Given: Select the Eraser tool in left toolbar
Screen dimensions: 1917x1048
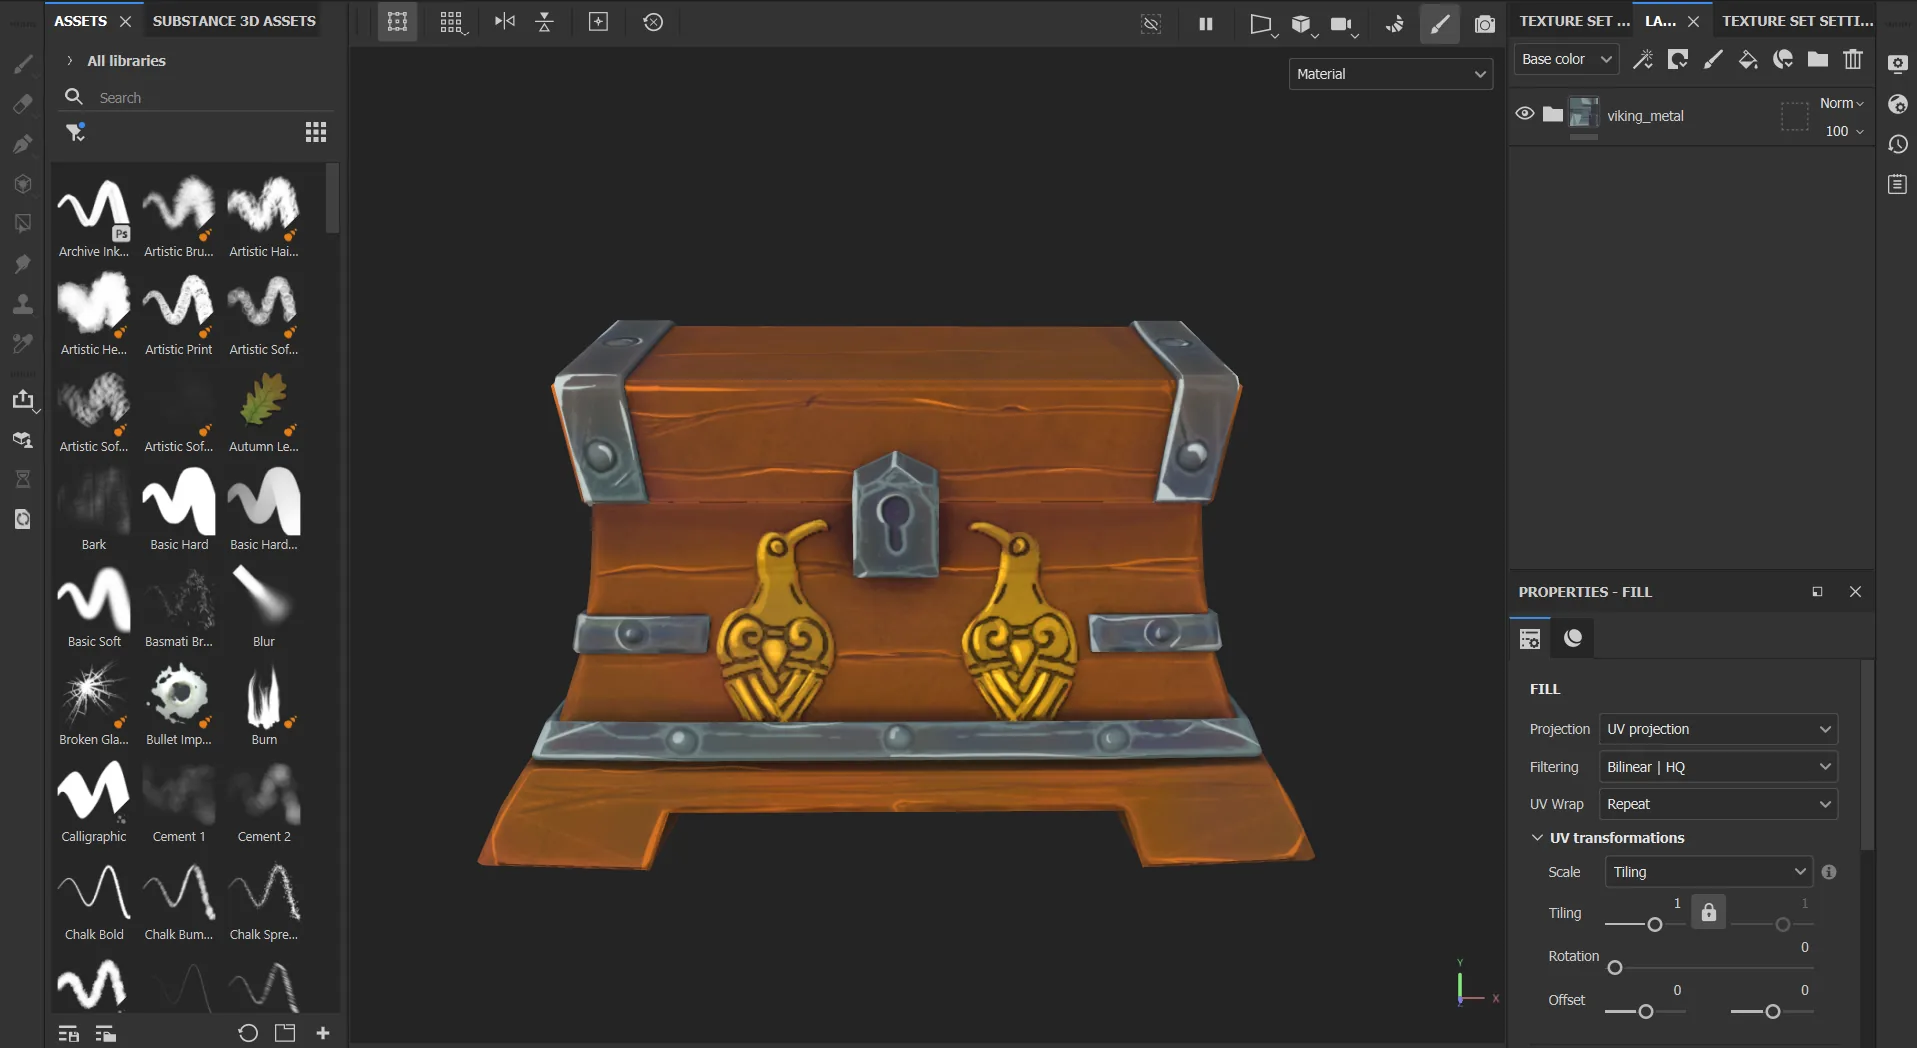Looking at the screenshot, I should pyautogui.click(x=22, y=104).
